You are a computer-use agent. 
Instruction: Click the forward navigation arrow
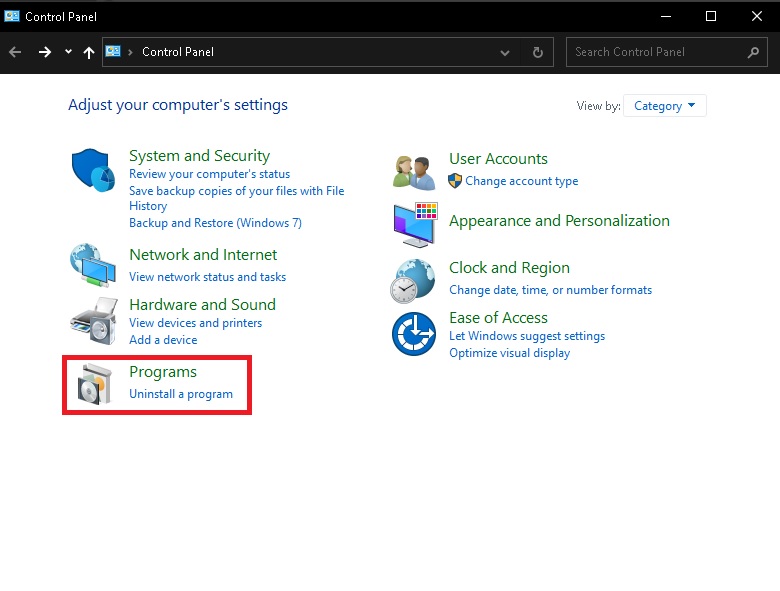(44, 52)
